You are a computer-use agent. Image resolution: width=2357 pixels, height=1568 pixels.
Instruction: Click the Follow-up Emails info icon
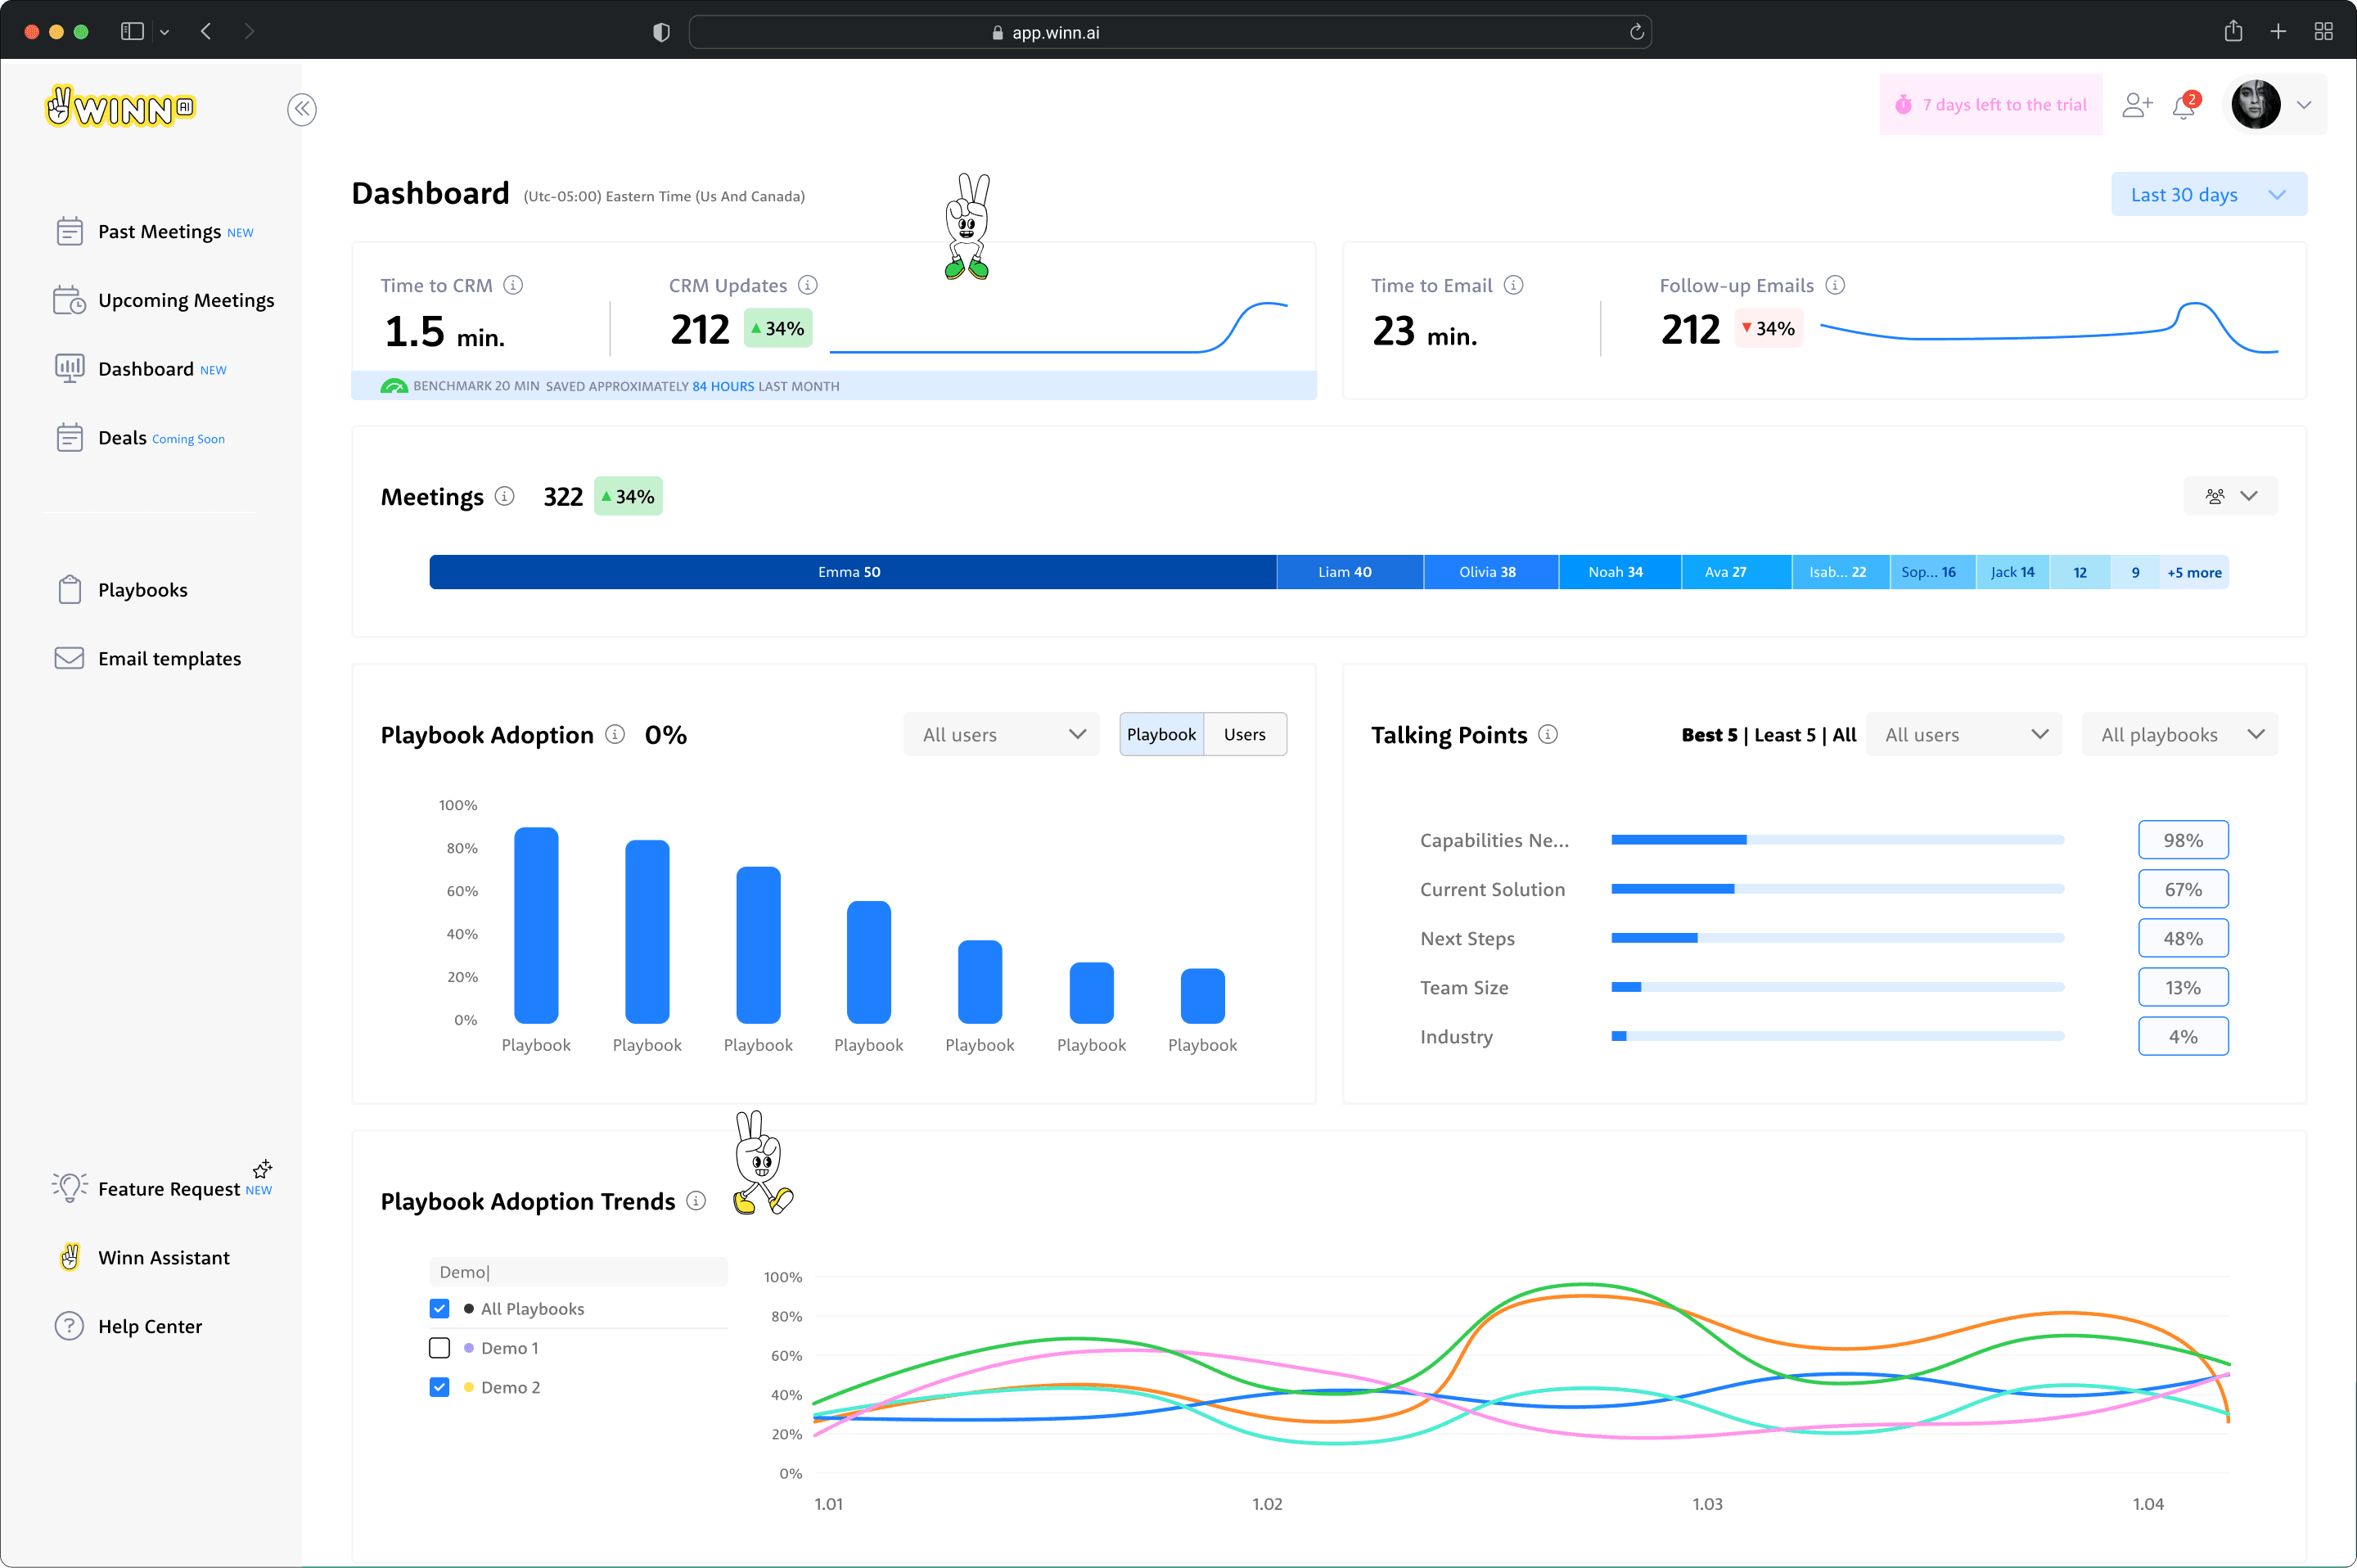pos(1835,285)
